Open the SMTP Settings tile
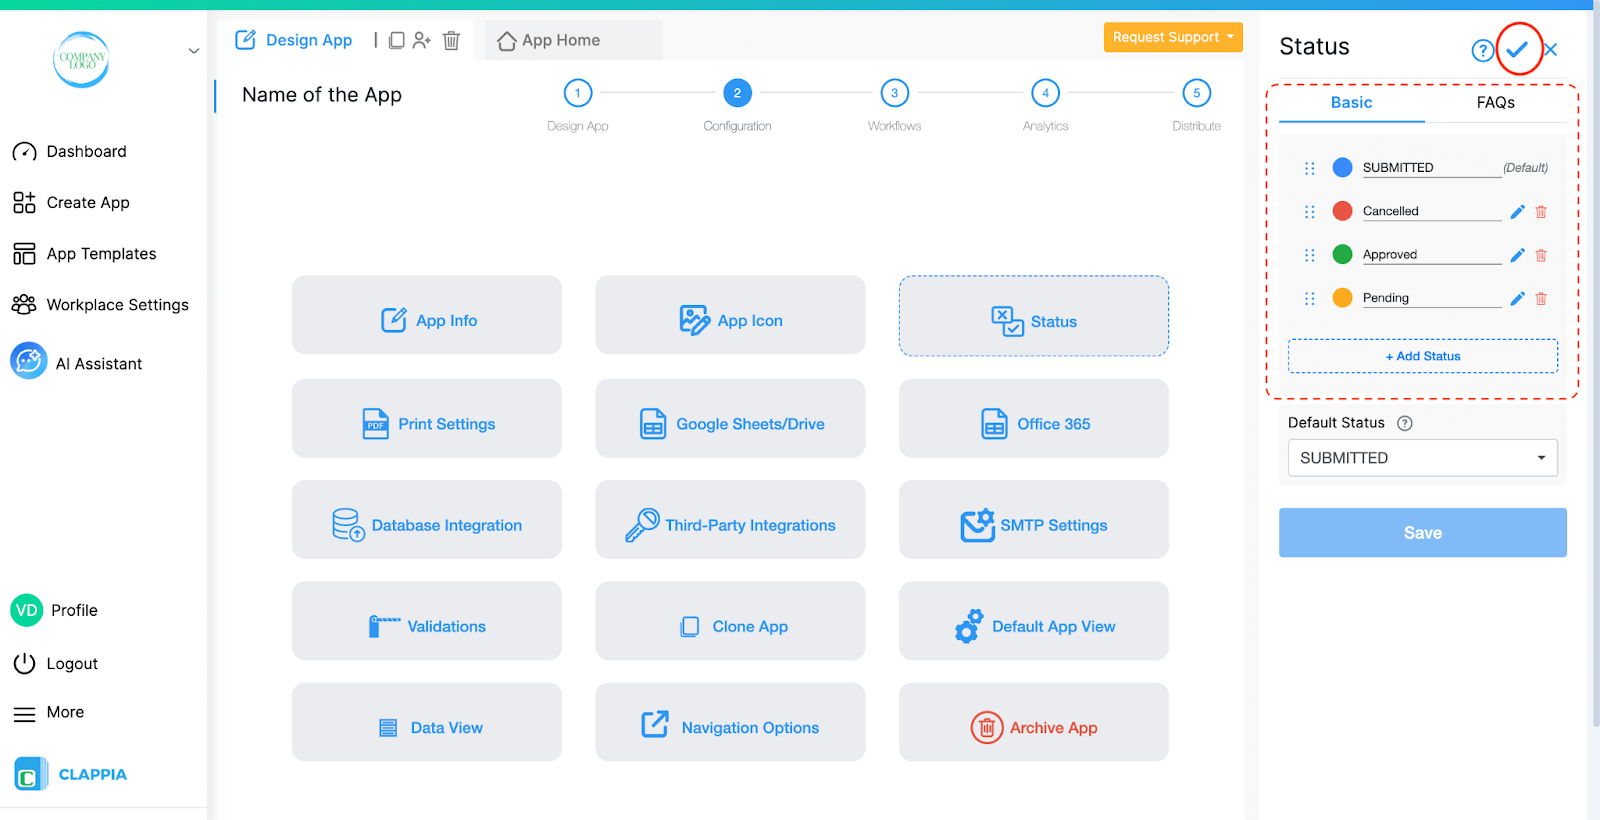This screenshot has height=820, width=1600. tap(1034, 519)
